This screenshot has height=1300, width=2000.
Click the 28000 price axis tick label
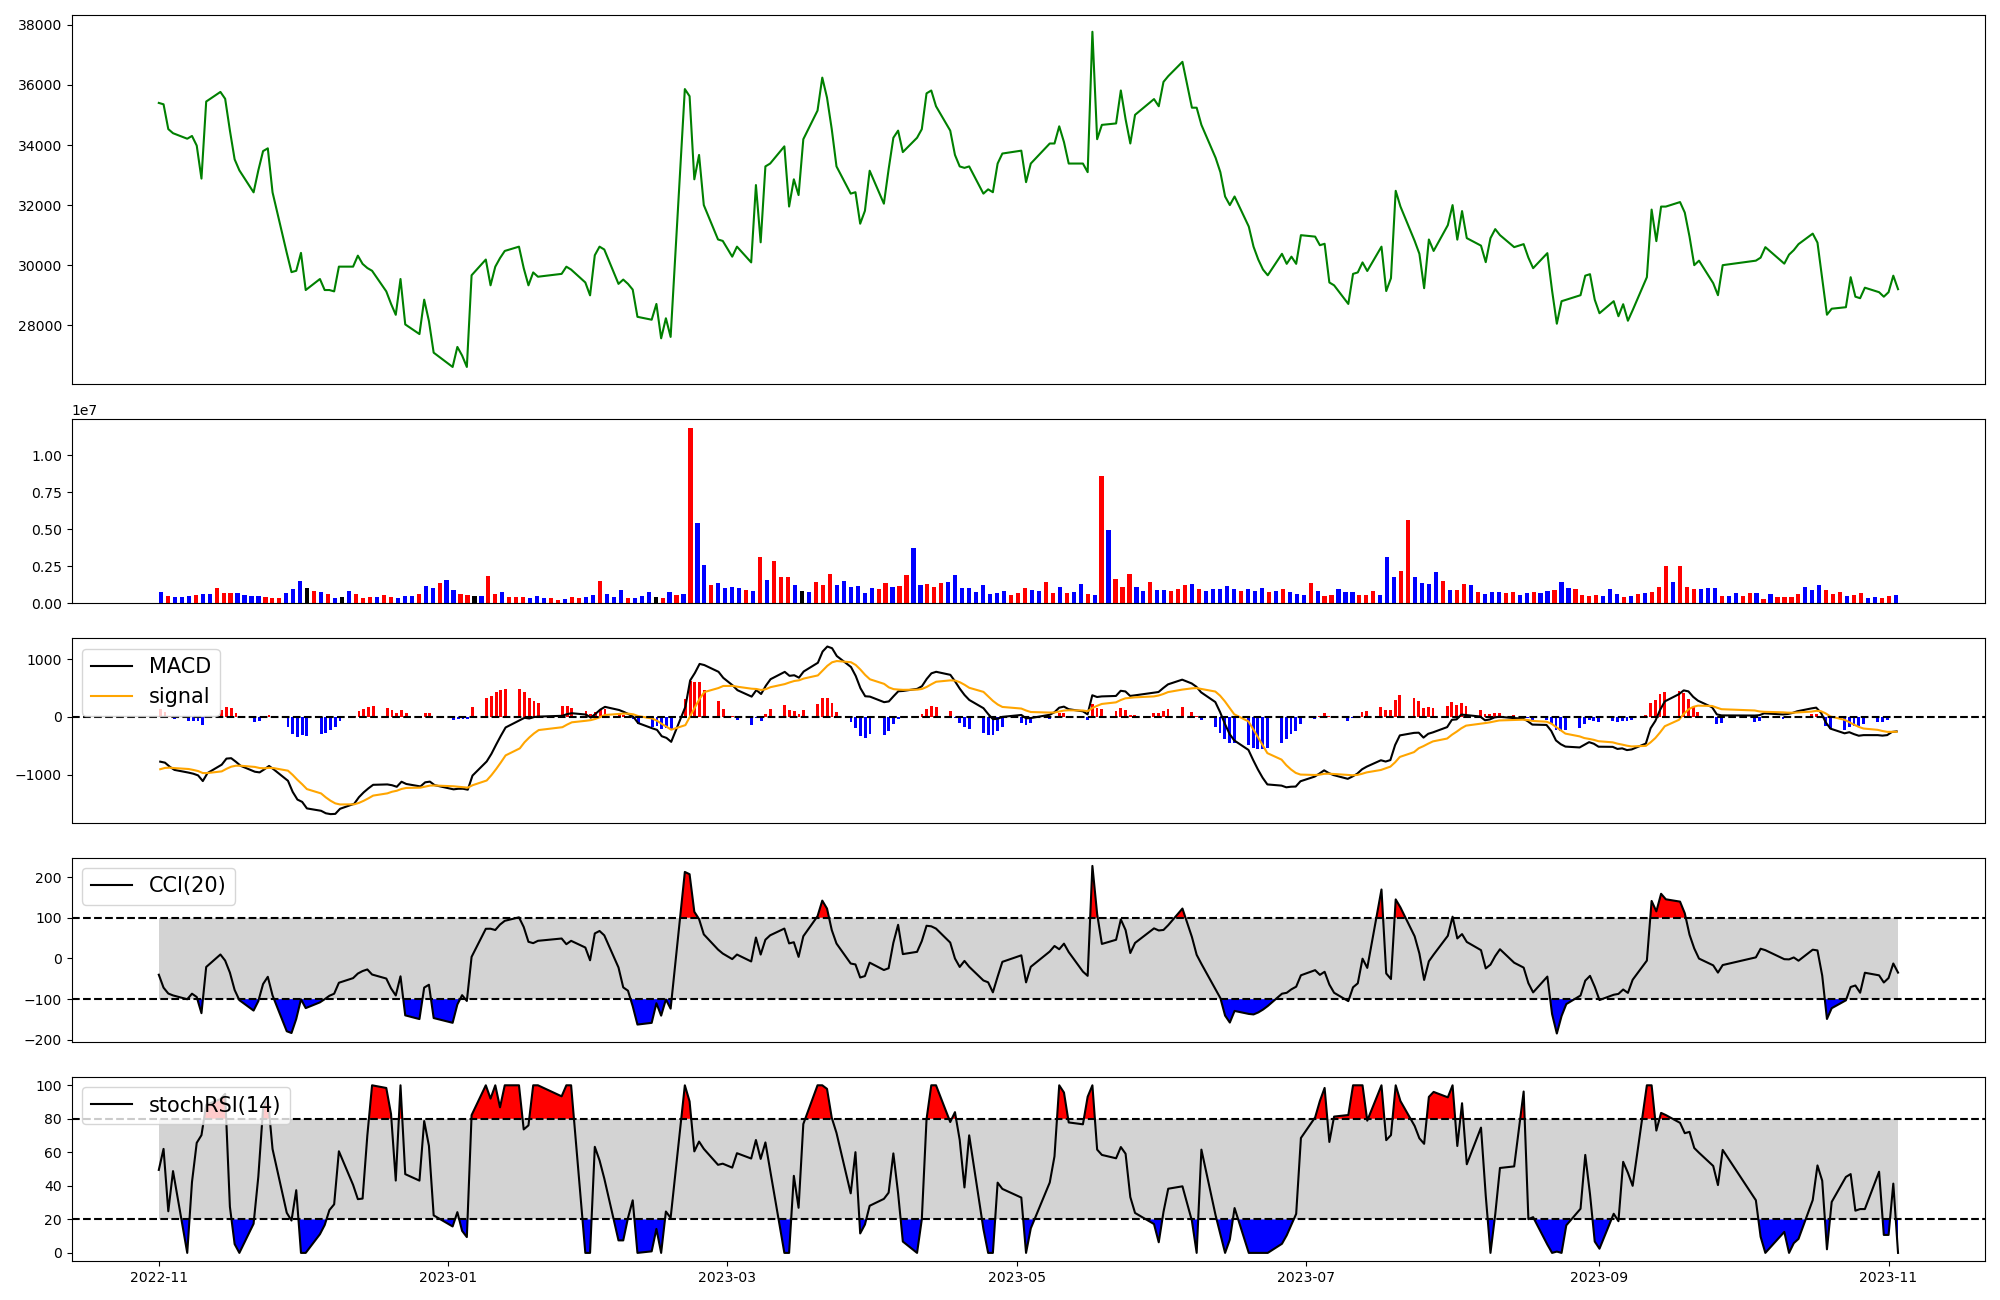pyautogui.click(x=39, y=326)
